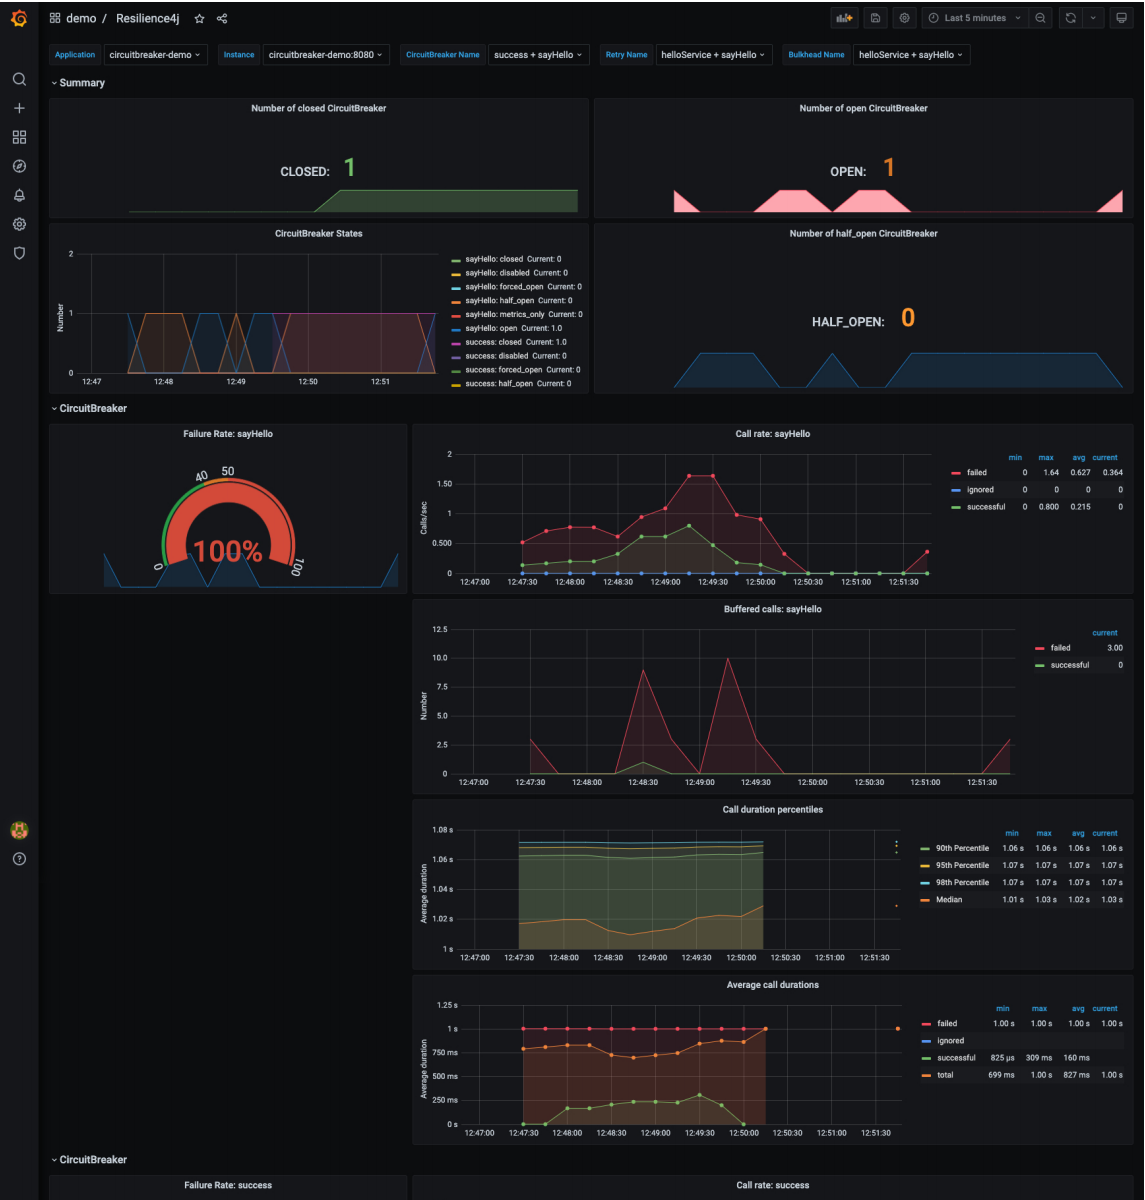Click the Grafana logo home icon
Image resolution: width=1145 pixels, height=1200 pixels.
tap(19, 18)
